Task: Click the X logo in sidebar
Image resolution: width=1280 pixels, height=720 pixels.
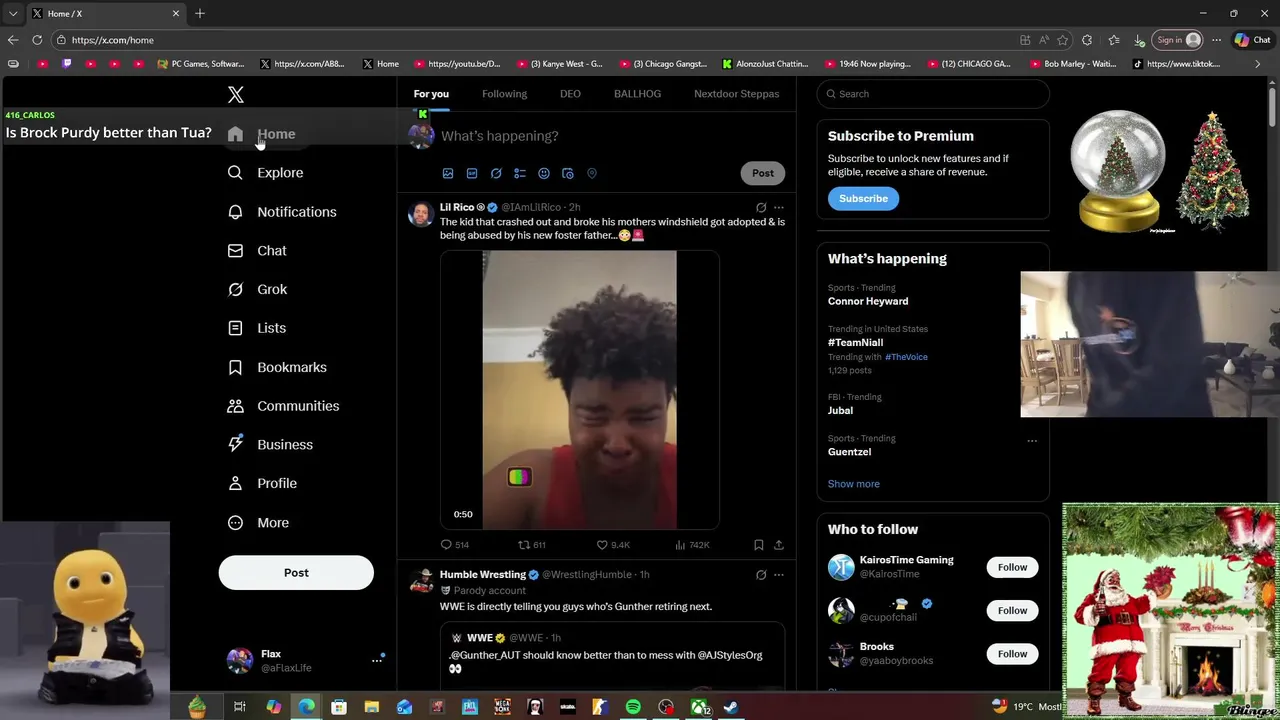Action: click(x=236, y=94)
